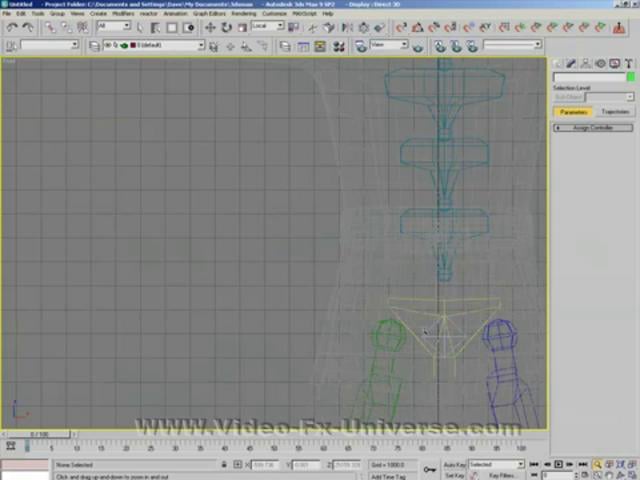
Task: Toggle Absolute/Offset transform type-in mode
Action: 238,464
